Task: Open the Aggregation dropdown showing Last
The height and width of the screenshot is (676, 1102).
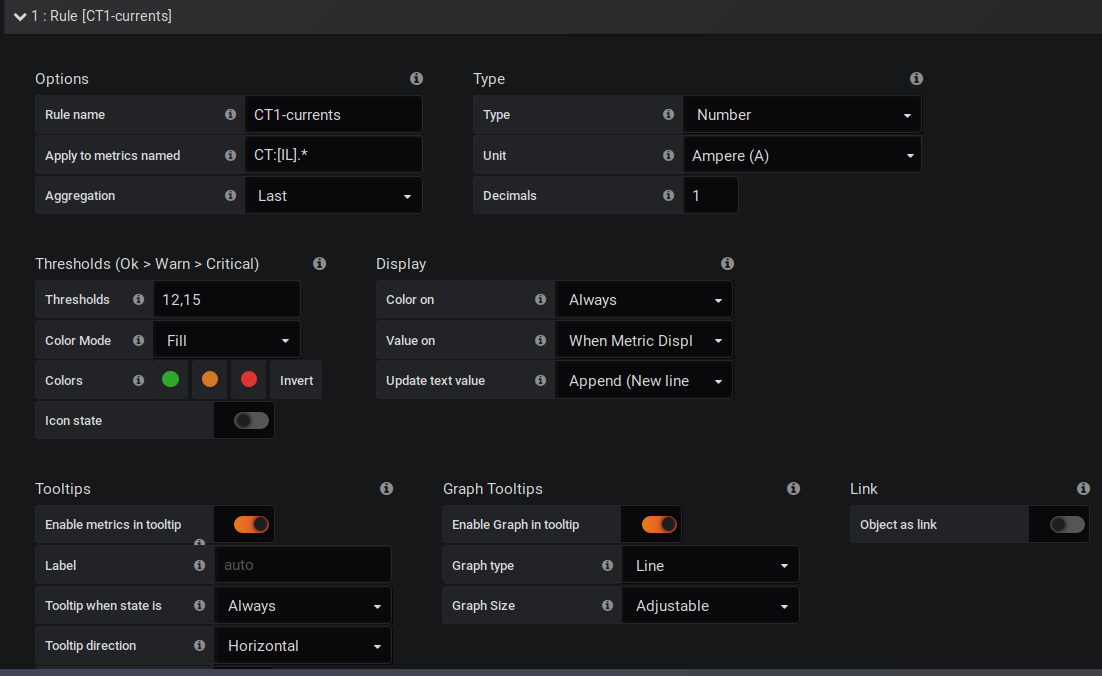Action: click(333, 195)
